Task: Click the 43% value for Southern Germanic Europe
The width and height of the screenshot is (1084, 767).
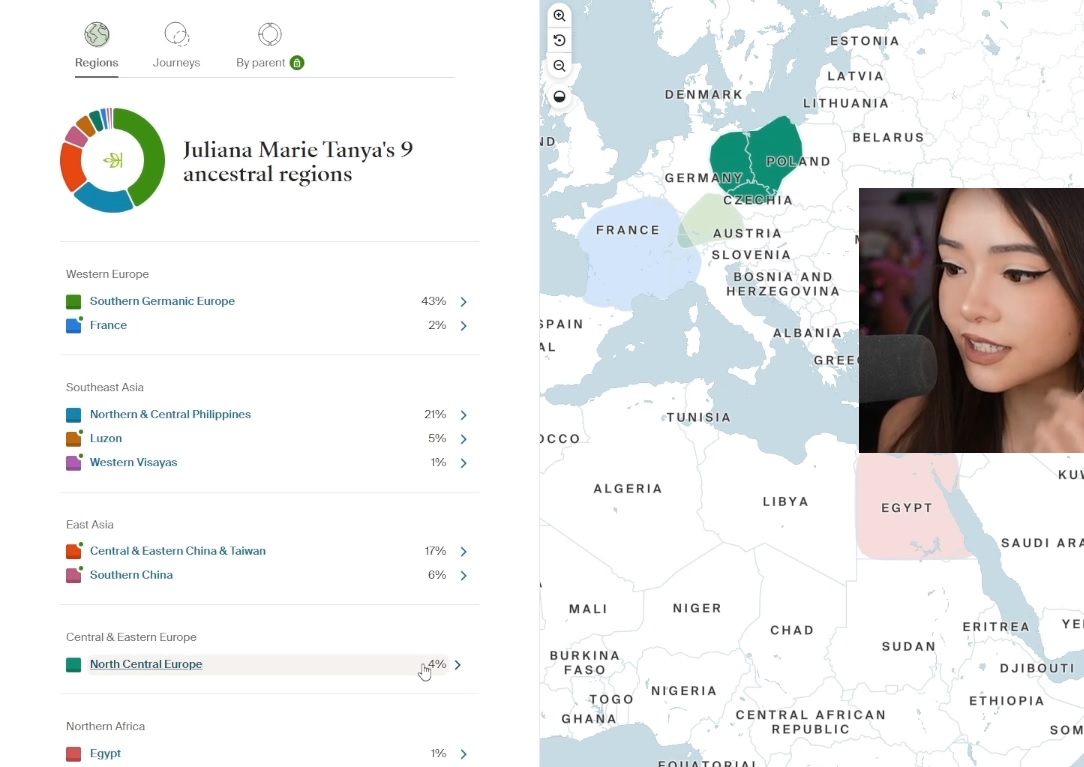Action: [433, 301]
